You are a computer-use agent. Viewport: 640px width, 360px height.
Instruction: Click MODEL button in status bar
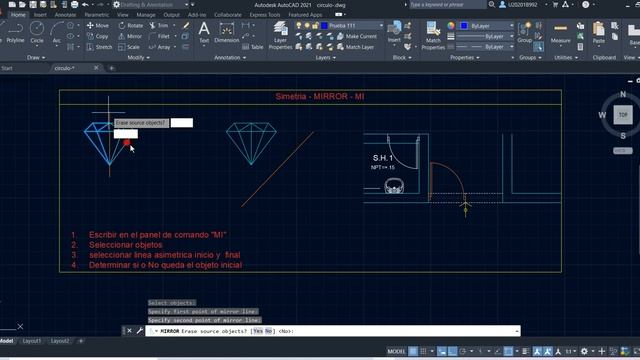point(396,351)
